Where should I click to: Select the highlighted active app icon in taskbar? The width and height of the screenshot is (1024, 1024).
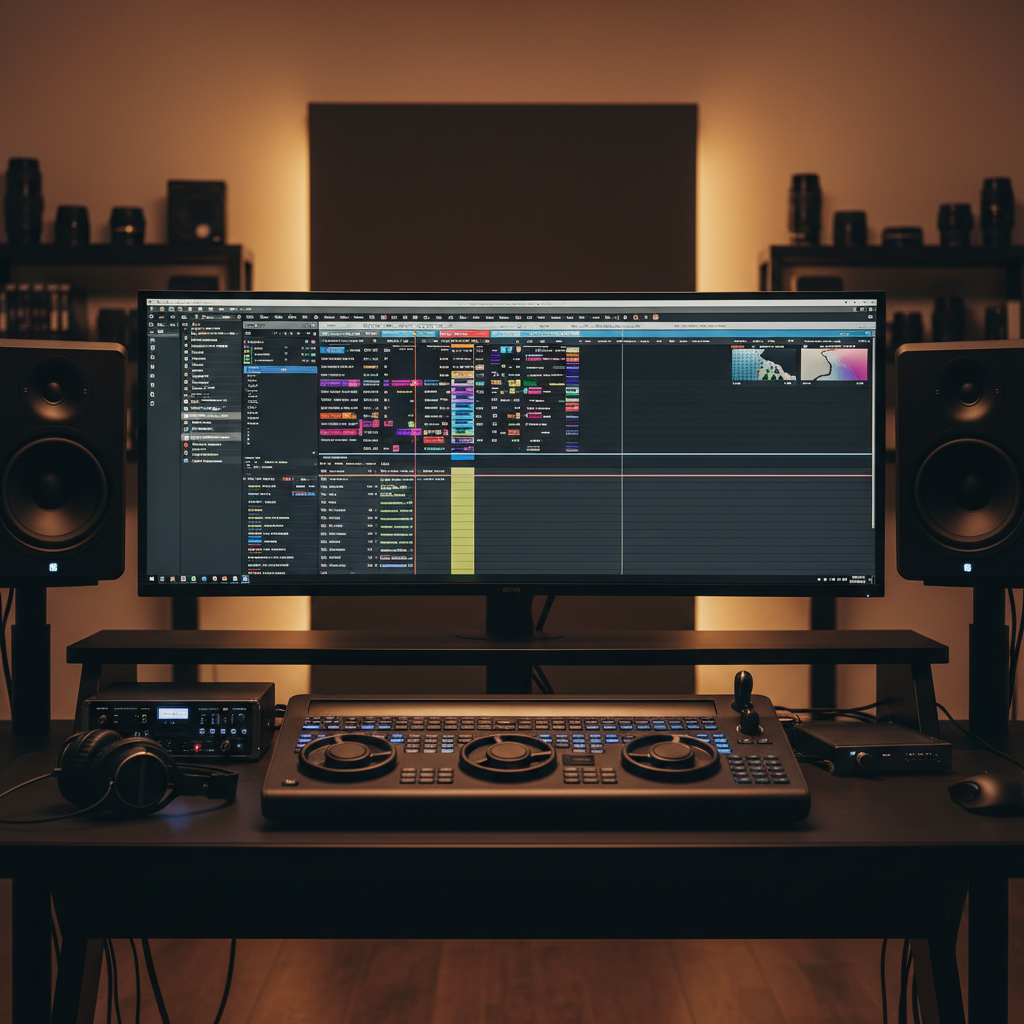246,579
